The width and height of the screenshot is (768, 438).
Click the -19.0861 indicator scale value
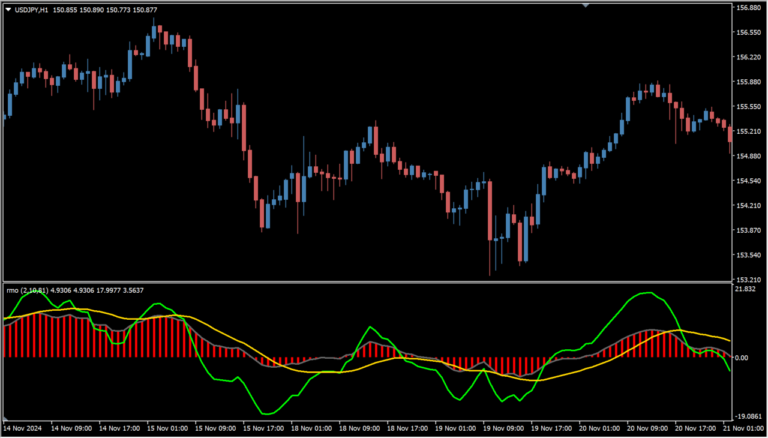(749, 416)
